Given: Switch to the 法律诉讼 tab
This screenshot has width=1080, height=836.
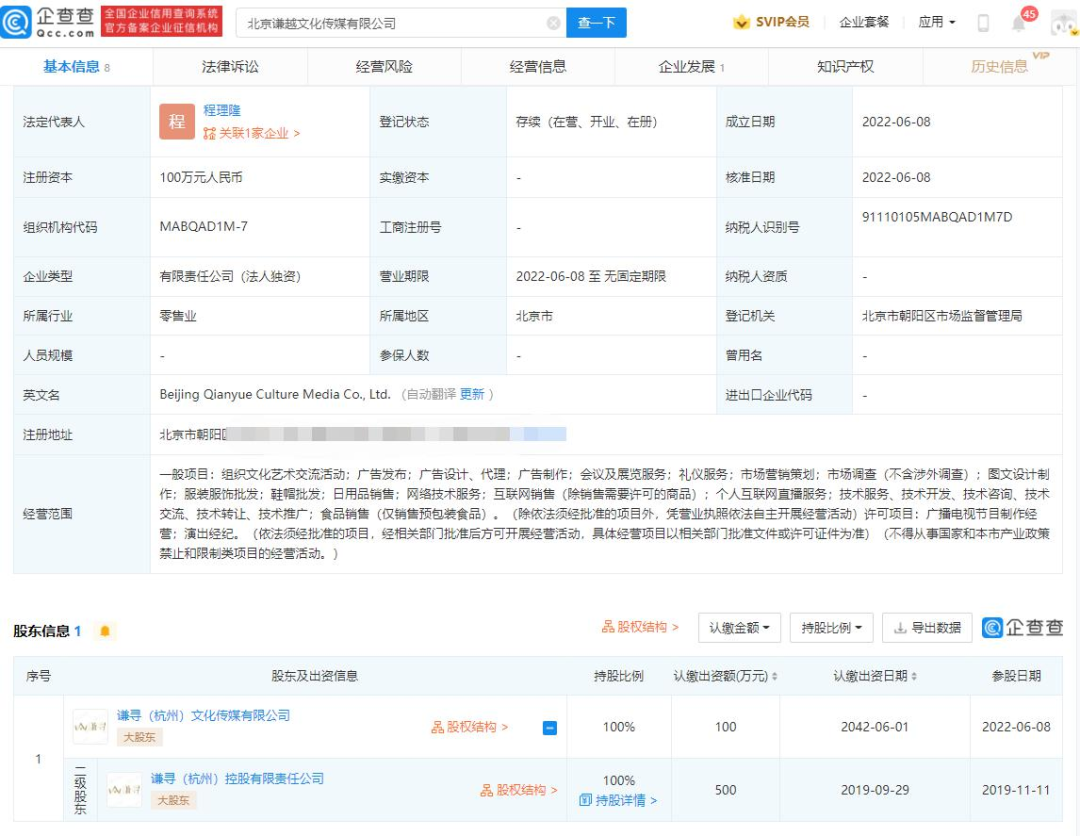Looking at the screenshot, I should pyautogui.click(x=230, y=66).
